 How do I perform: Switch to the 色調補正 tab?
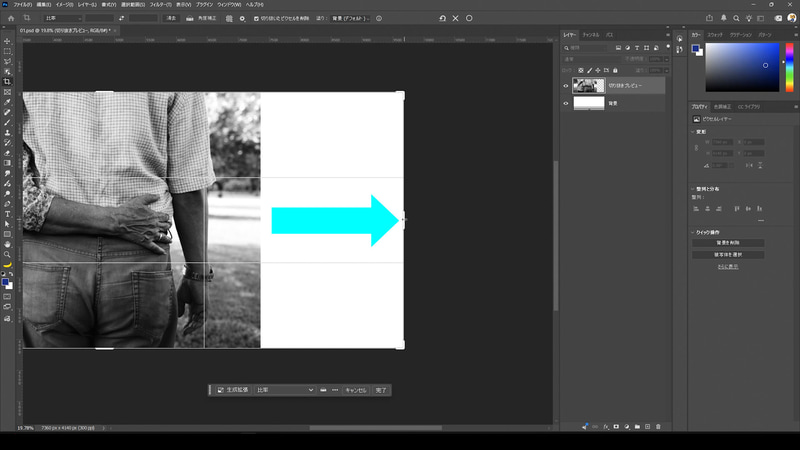[722, 107]
